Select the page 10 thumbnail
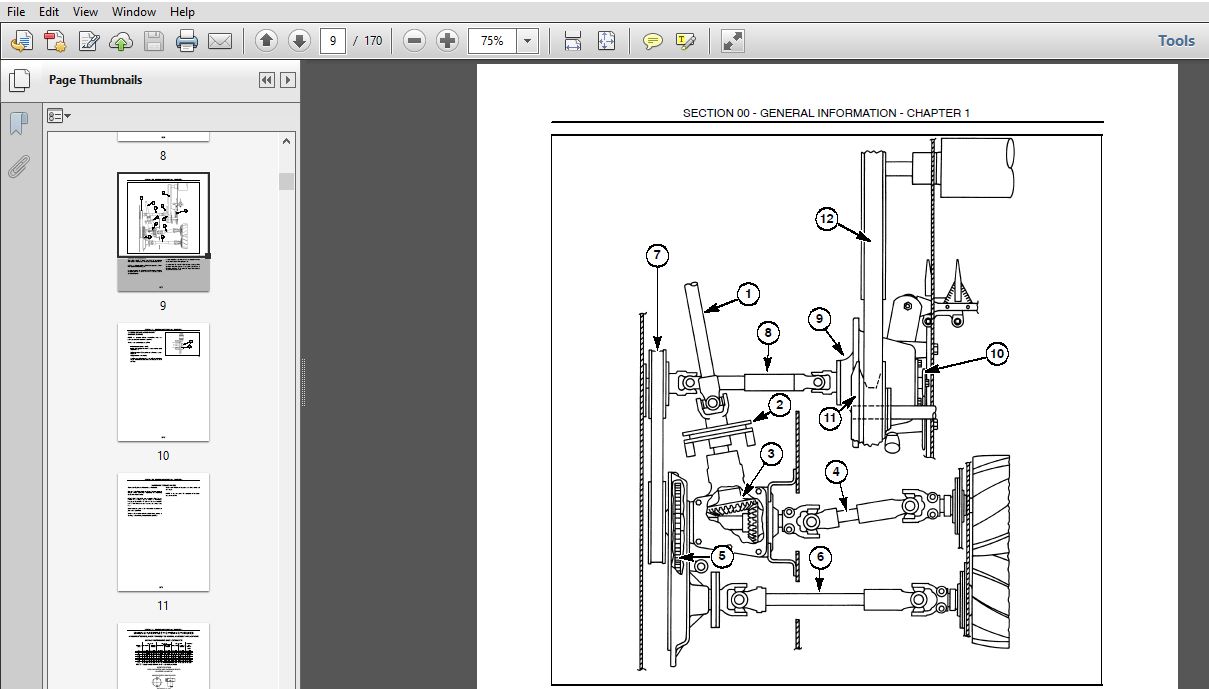The width and height of the screenshot is (1209, 689). click(x=163, y=382)
